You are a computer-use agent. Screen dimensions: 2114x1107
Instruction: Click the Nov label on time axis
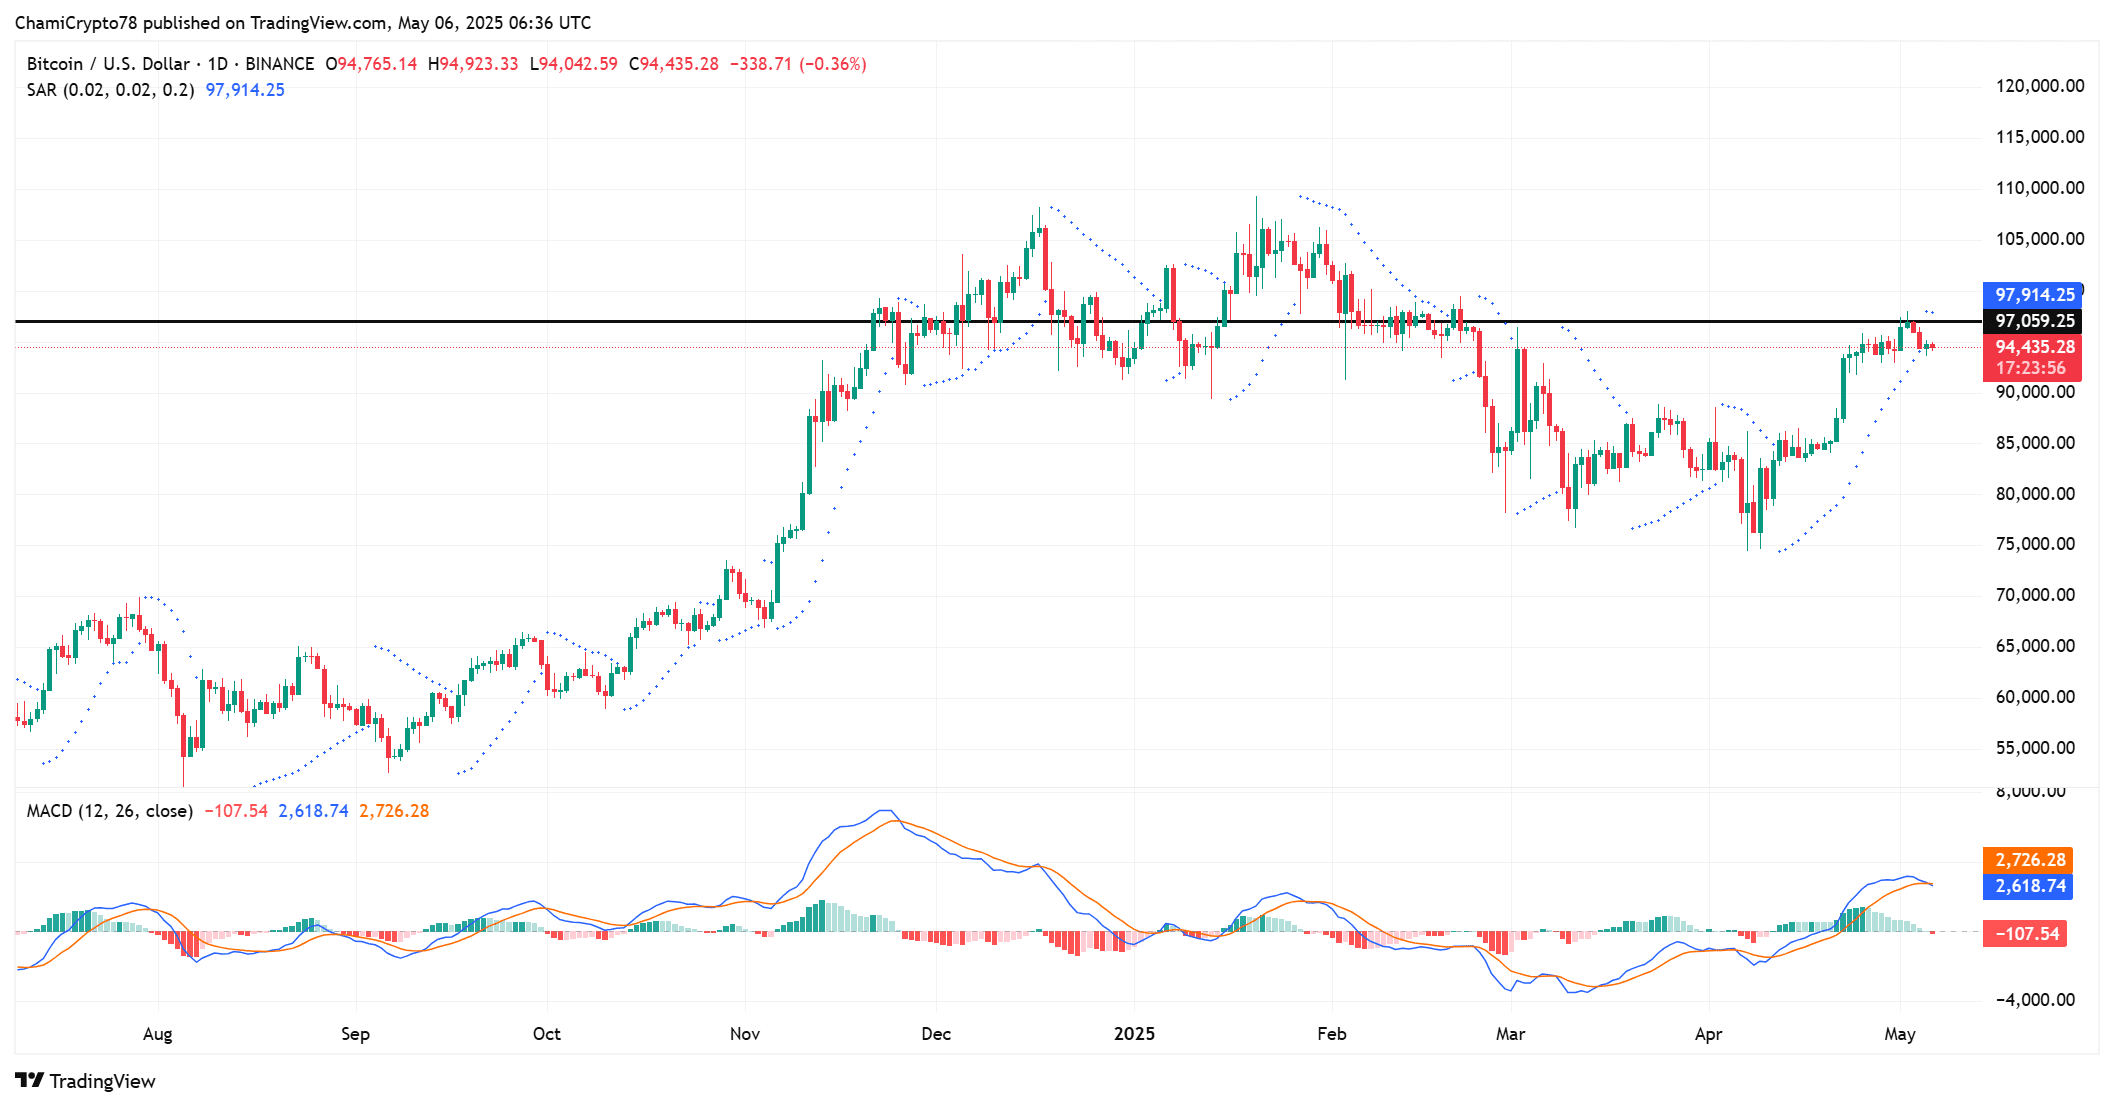point(744,1034)
